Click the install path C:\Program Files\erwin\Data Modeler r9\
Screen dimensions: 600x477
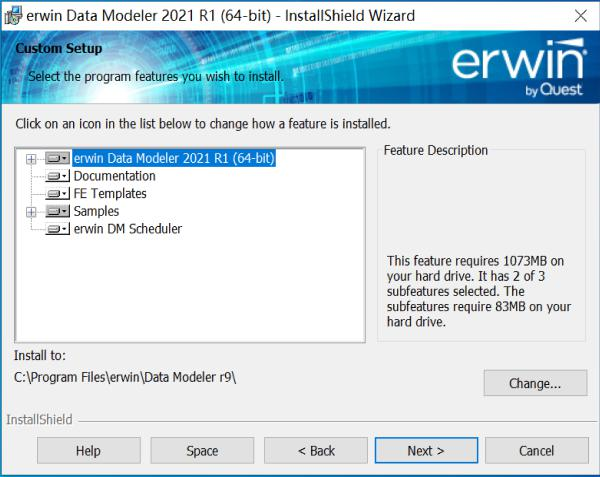[x=125, y=378]
